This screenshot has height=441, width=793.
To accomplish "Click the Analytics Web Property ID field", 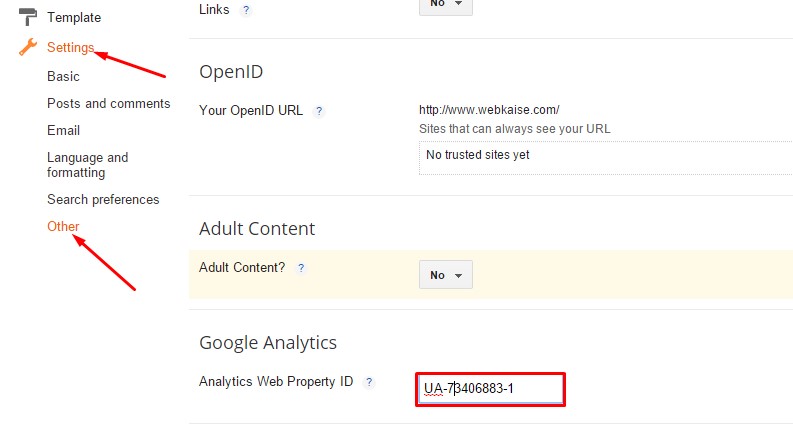I will coord(490,389).
